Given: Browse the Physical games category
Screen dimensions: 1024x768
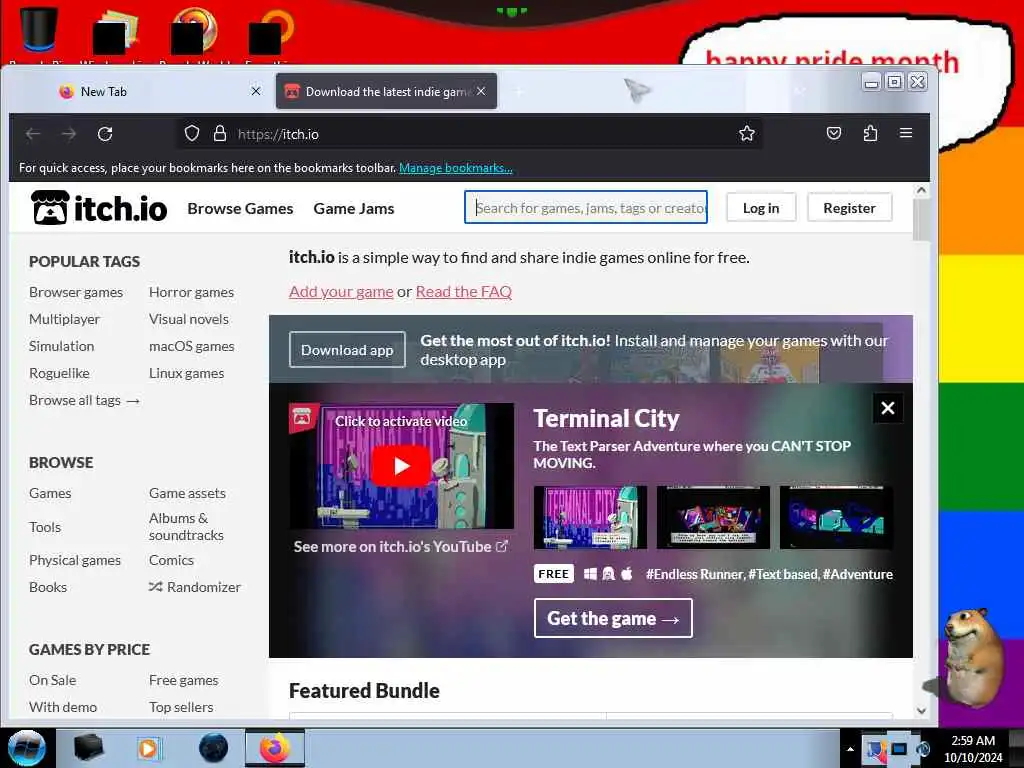Looking at the screenshot, I should tap(75, 560).
